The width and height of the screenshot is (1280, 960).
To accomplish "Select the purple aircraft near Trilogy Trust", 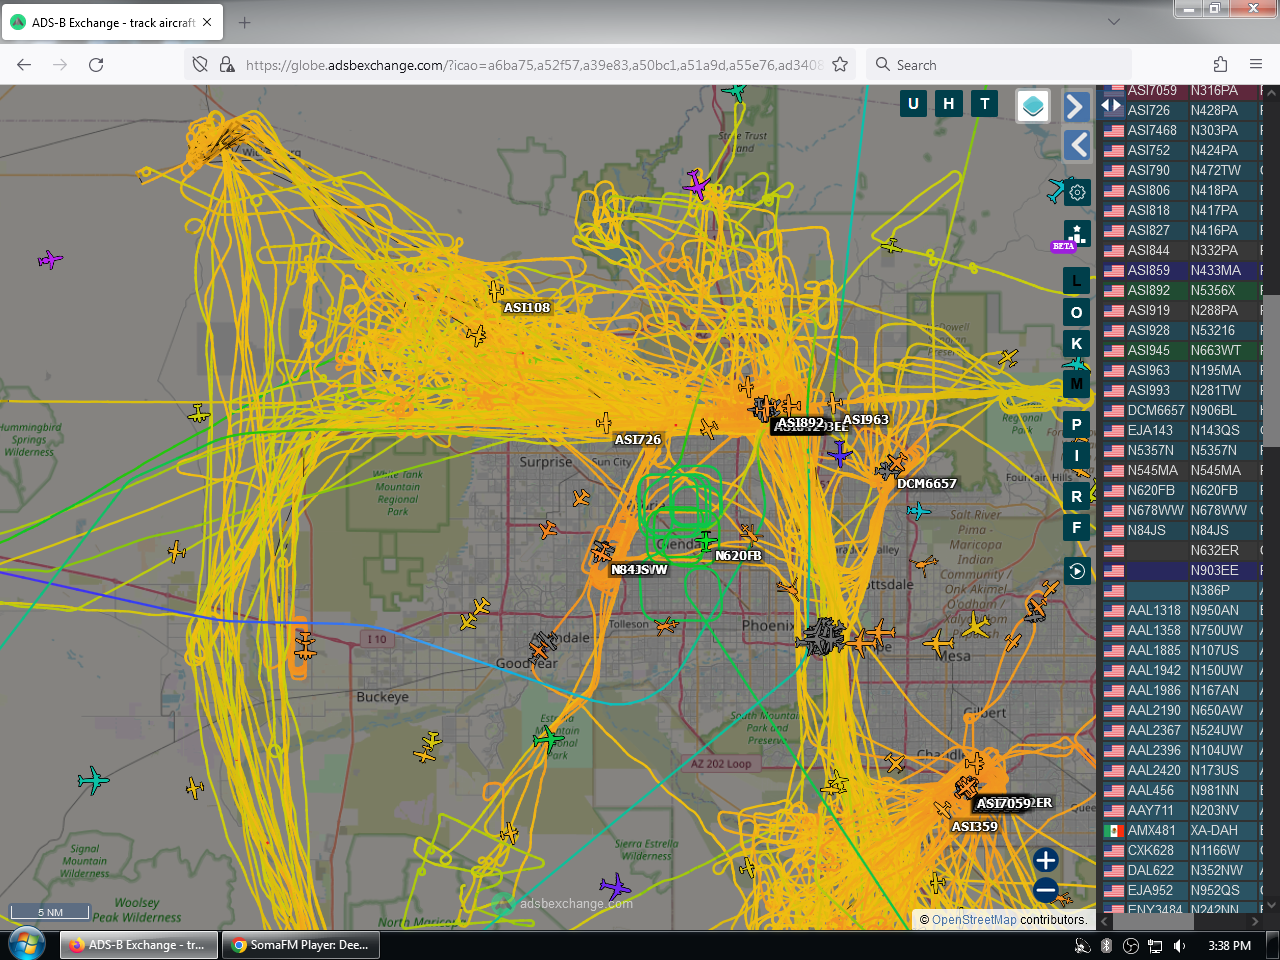I will (697, 185).
